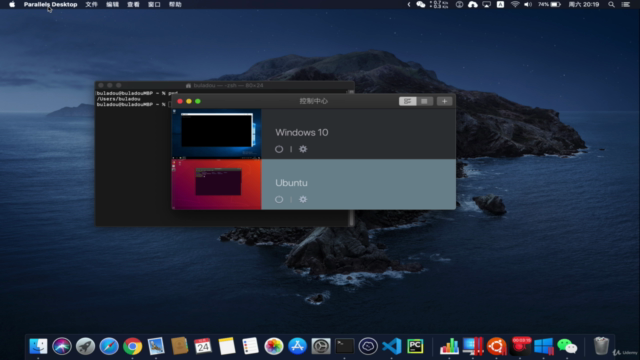This screenshot has height=360, width=640.
Task: Open the 帮助 menu
Action: (175, 4)
